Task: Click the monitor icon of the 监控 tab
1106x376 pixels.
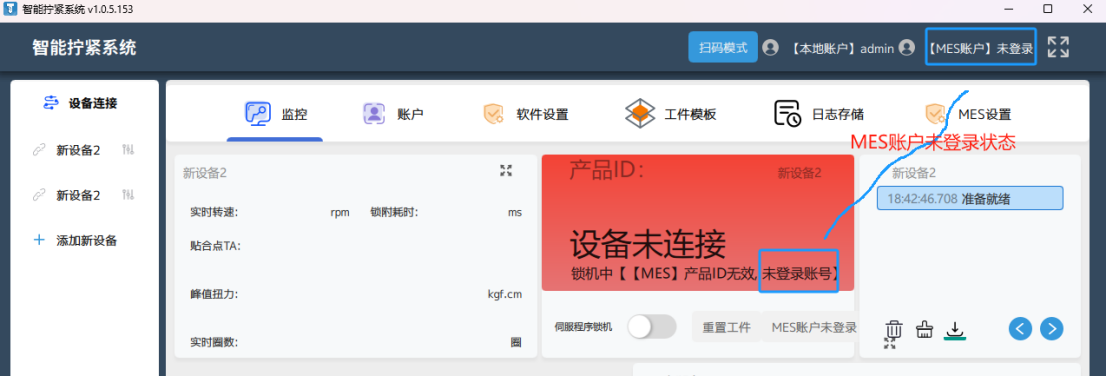Action: (x=257, y=113)
